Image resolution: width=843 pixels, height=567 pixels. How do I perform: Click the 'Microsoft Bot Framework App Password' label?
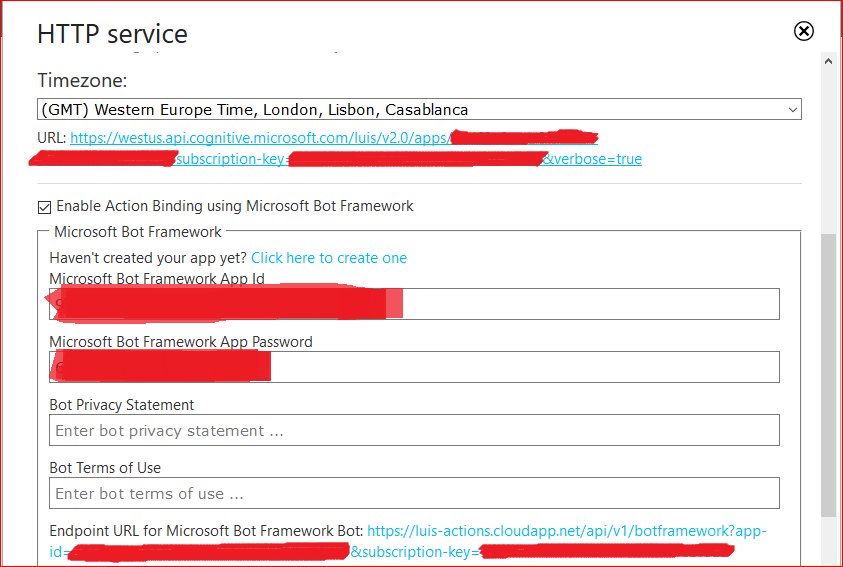tap(181, 342)
